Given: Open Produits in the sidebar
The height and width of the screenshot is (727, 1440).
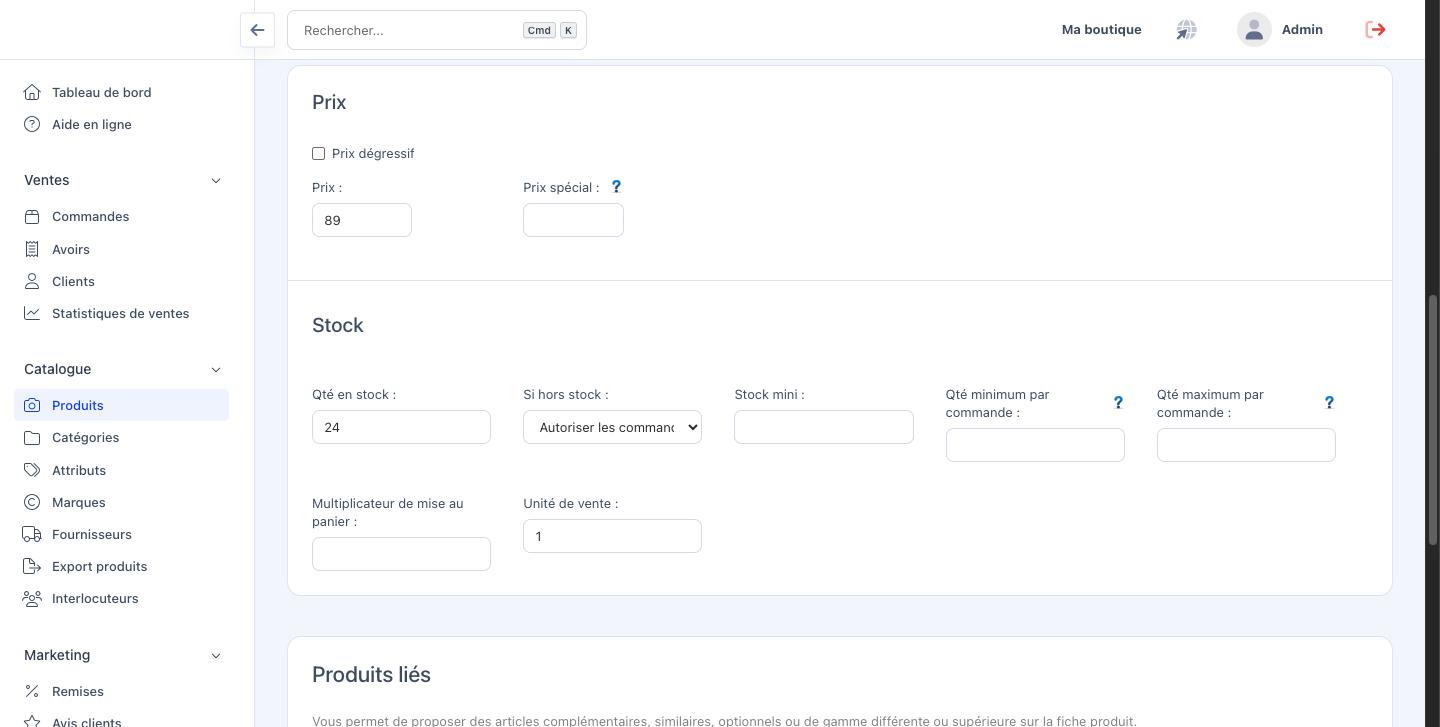Looking at the screenshot, I should (x=122, y=405).
